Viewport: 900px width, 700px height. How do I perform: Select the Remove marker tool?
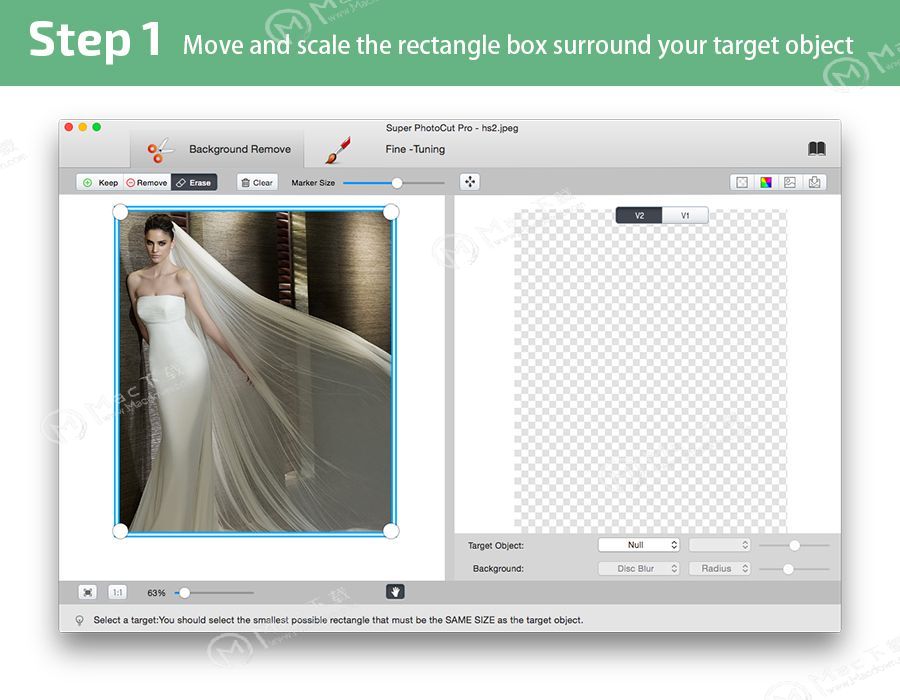pos(147,182)
